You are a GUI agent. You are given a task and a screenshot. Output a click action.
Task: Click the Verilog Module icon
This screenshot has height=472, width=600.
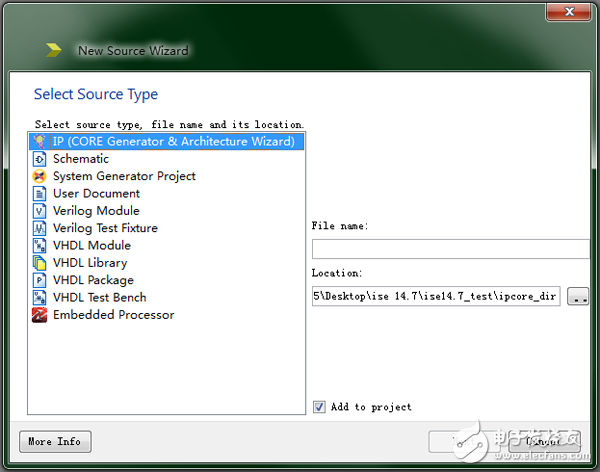coord(40,211)
